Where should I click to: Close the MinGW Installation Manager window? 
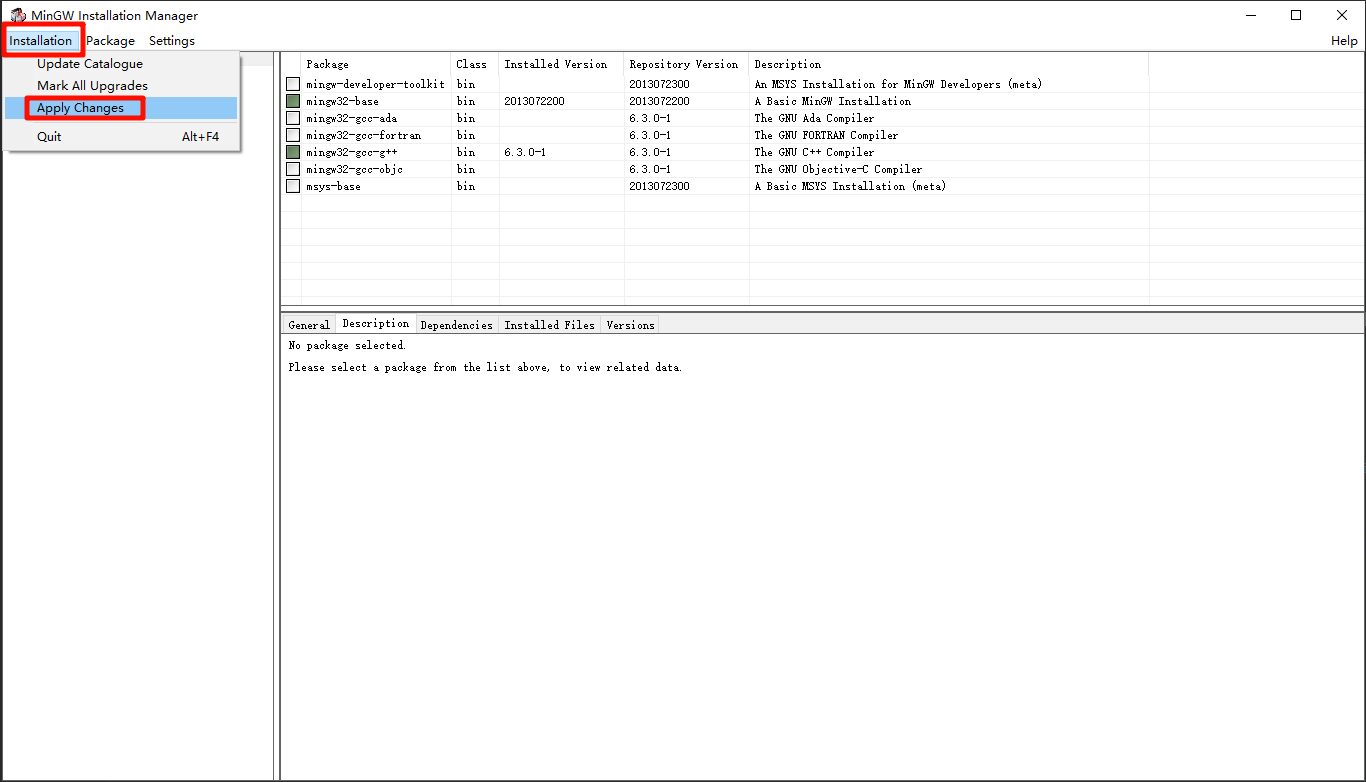1342,15
